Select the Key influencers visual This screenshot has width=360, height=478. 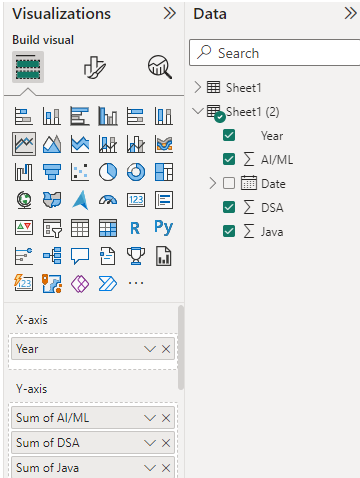click(x=24, y=256)
